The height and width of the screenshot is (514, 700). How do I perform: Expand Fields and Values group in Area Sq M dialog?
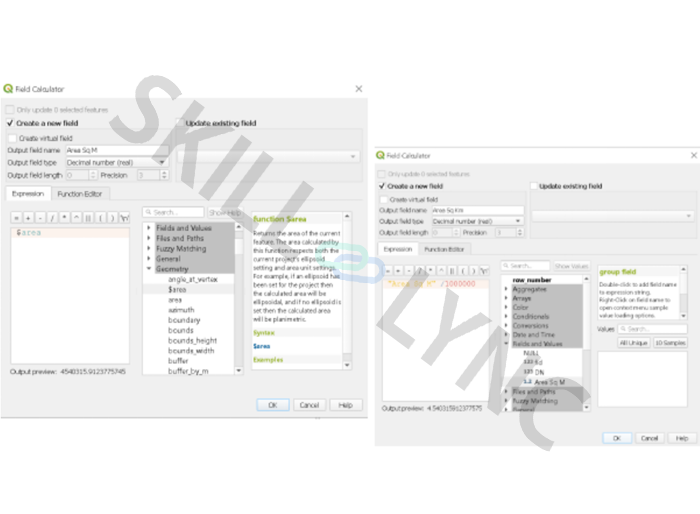(x=149, y=228)
